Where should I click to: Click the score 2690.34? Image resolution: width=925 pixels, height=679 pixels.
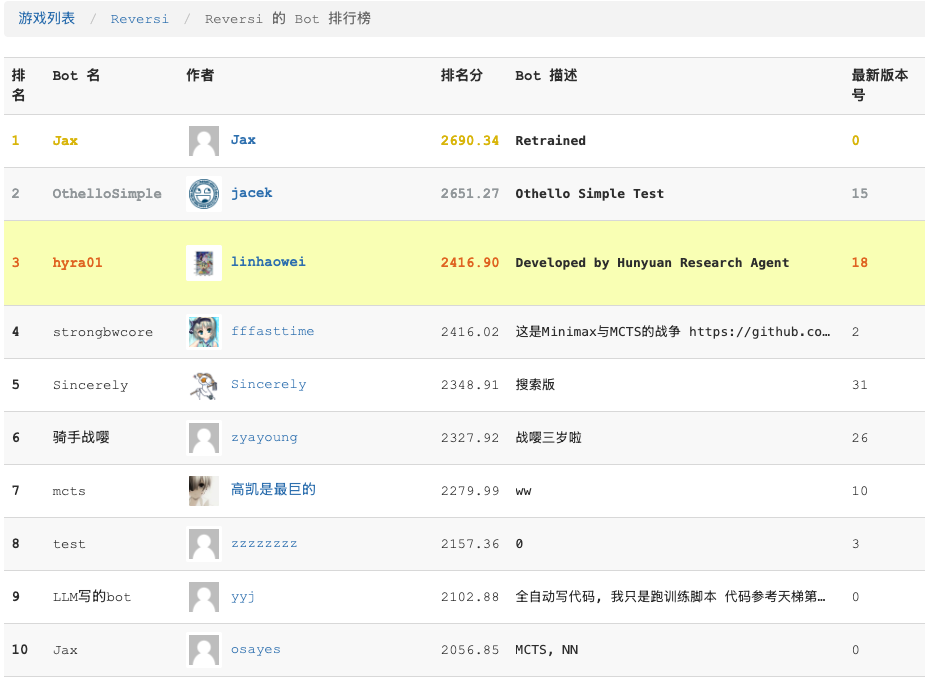[x=470, y=140]
